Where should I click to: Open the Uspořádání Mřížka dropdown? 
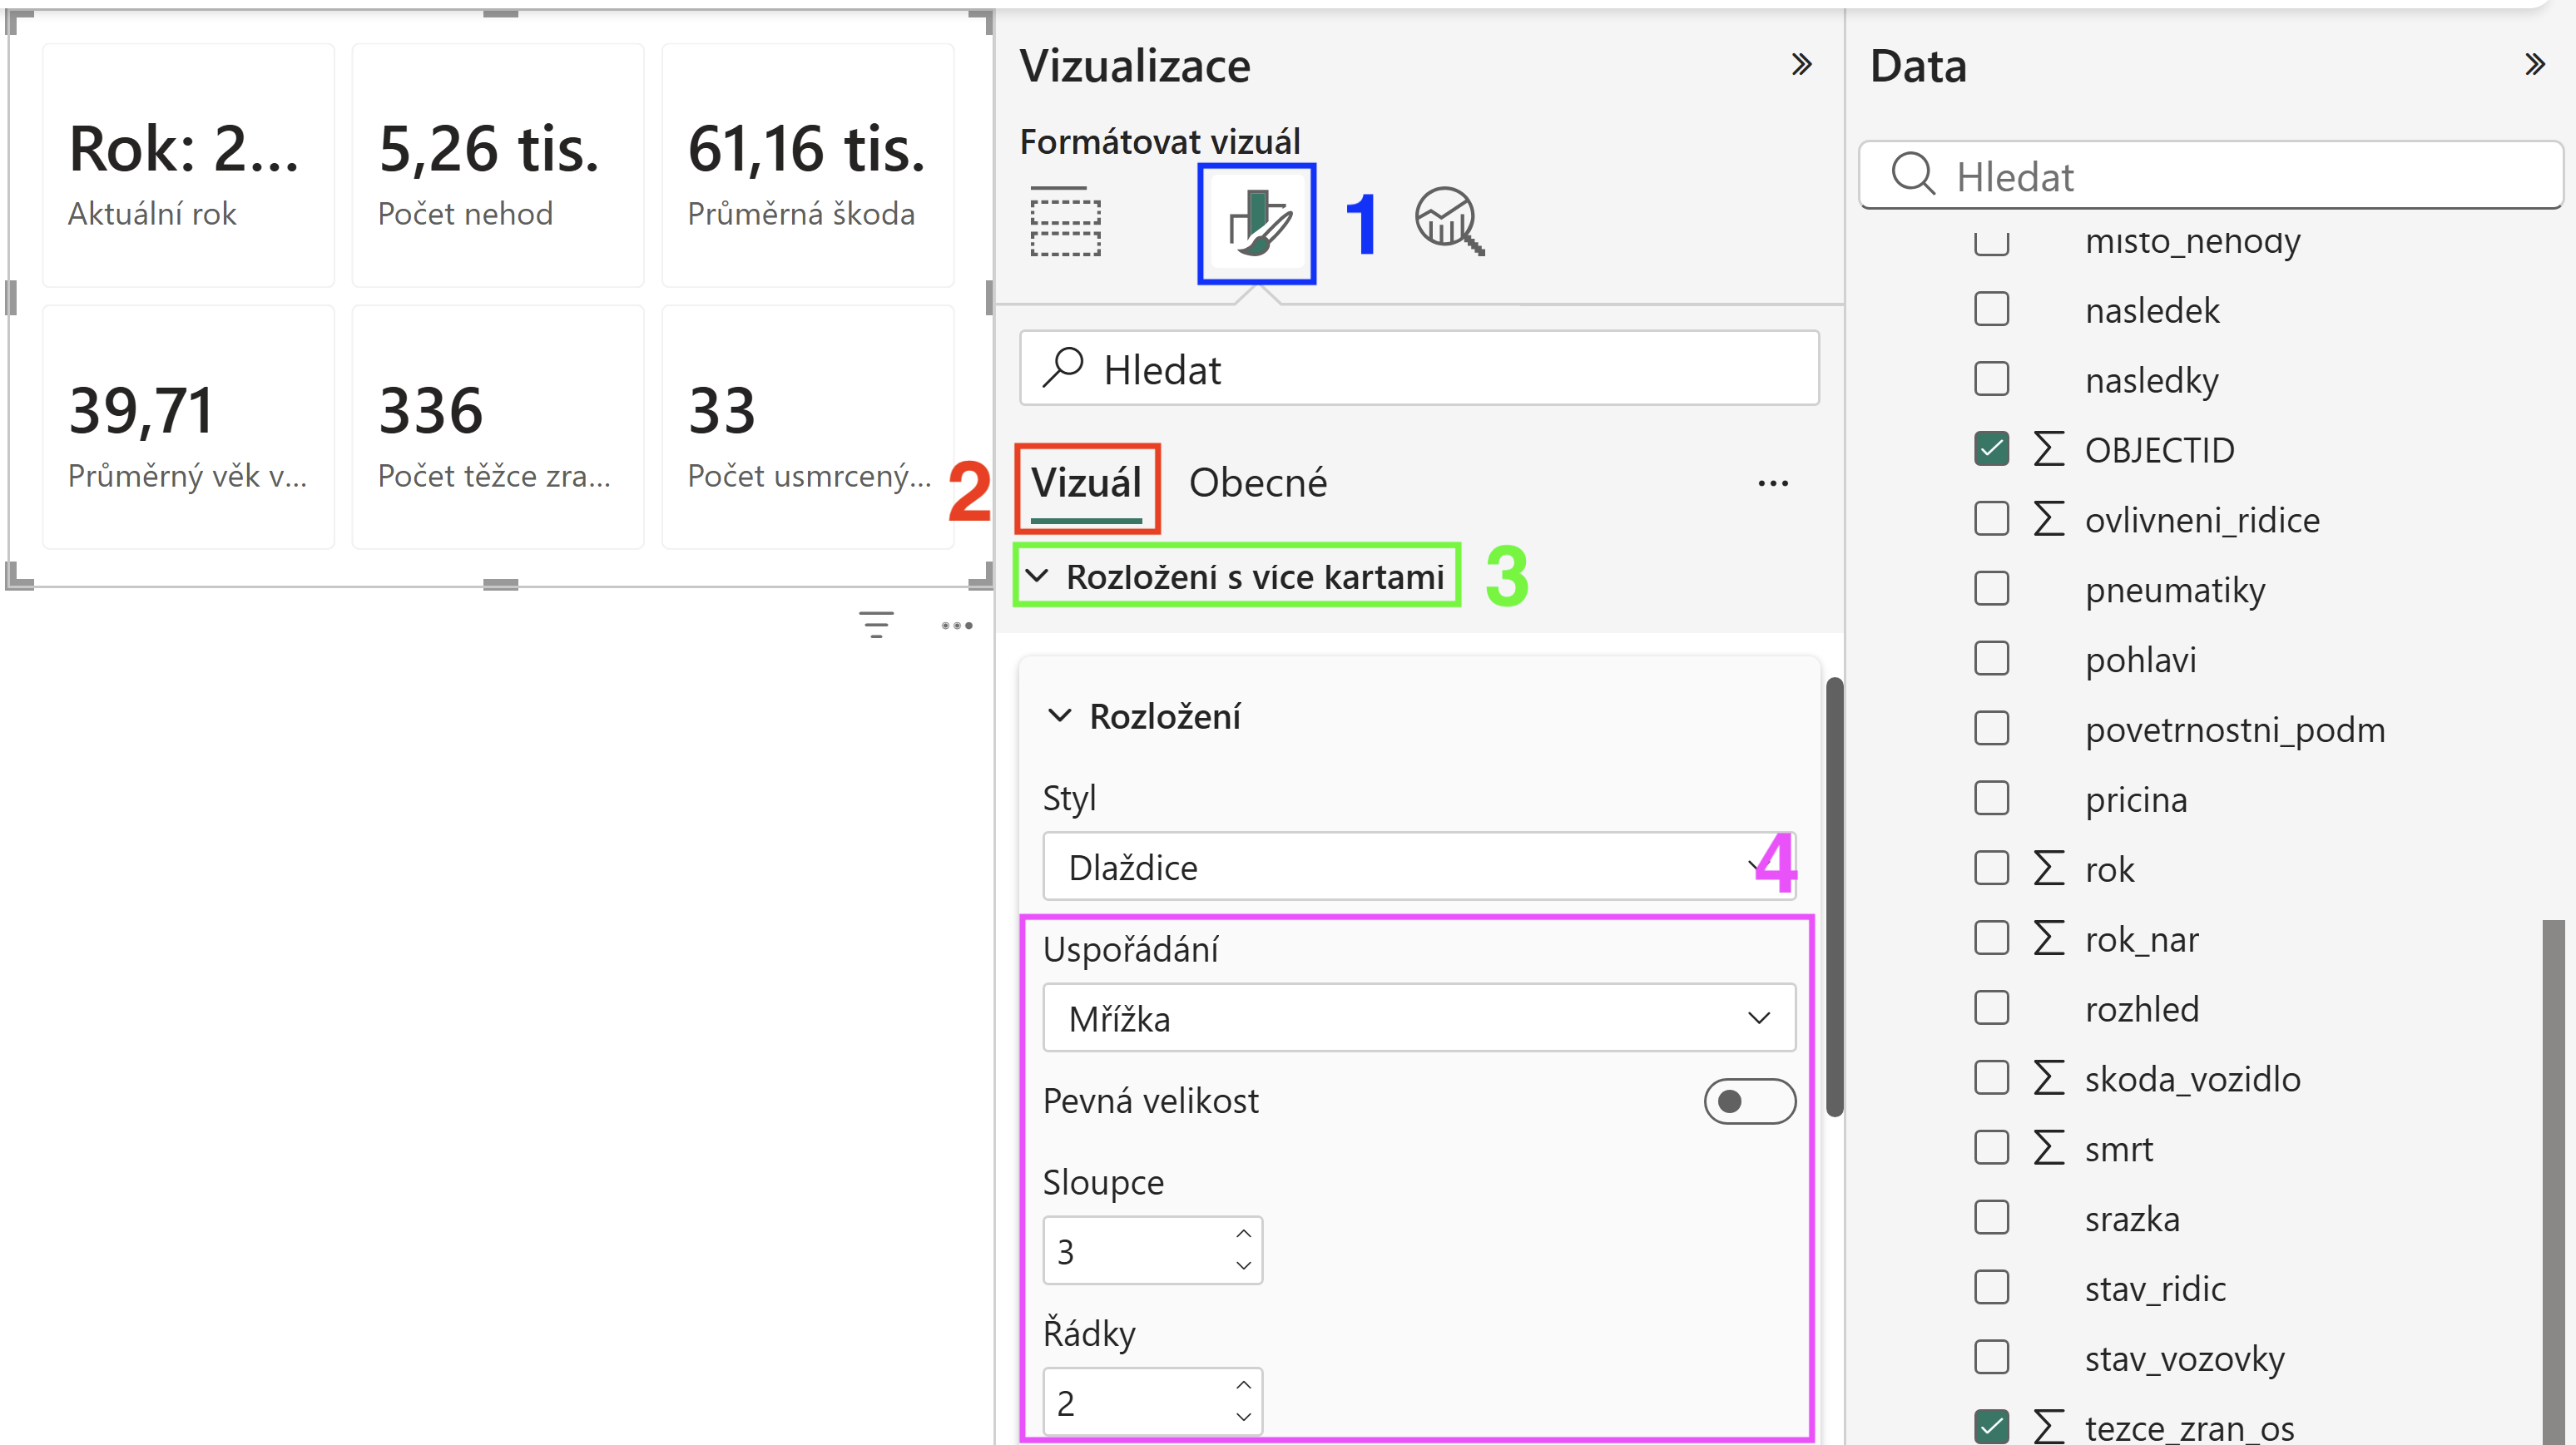(1419, 1018)
